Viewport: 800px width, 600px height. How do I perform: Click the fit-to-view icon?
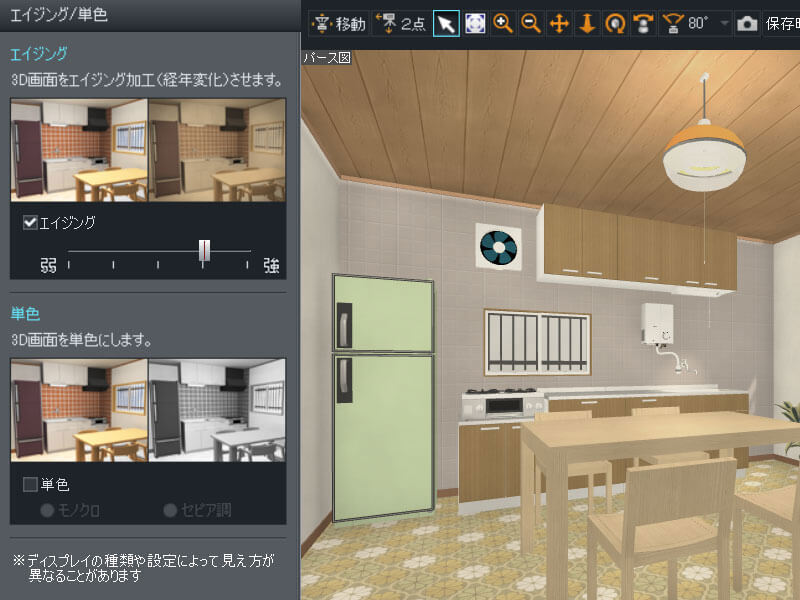point(475,23)
